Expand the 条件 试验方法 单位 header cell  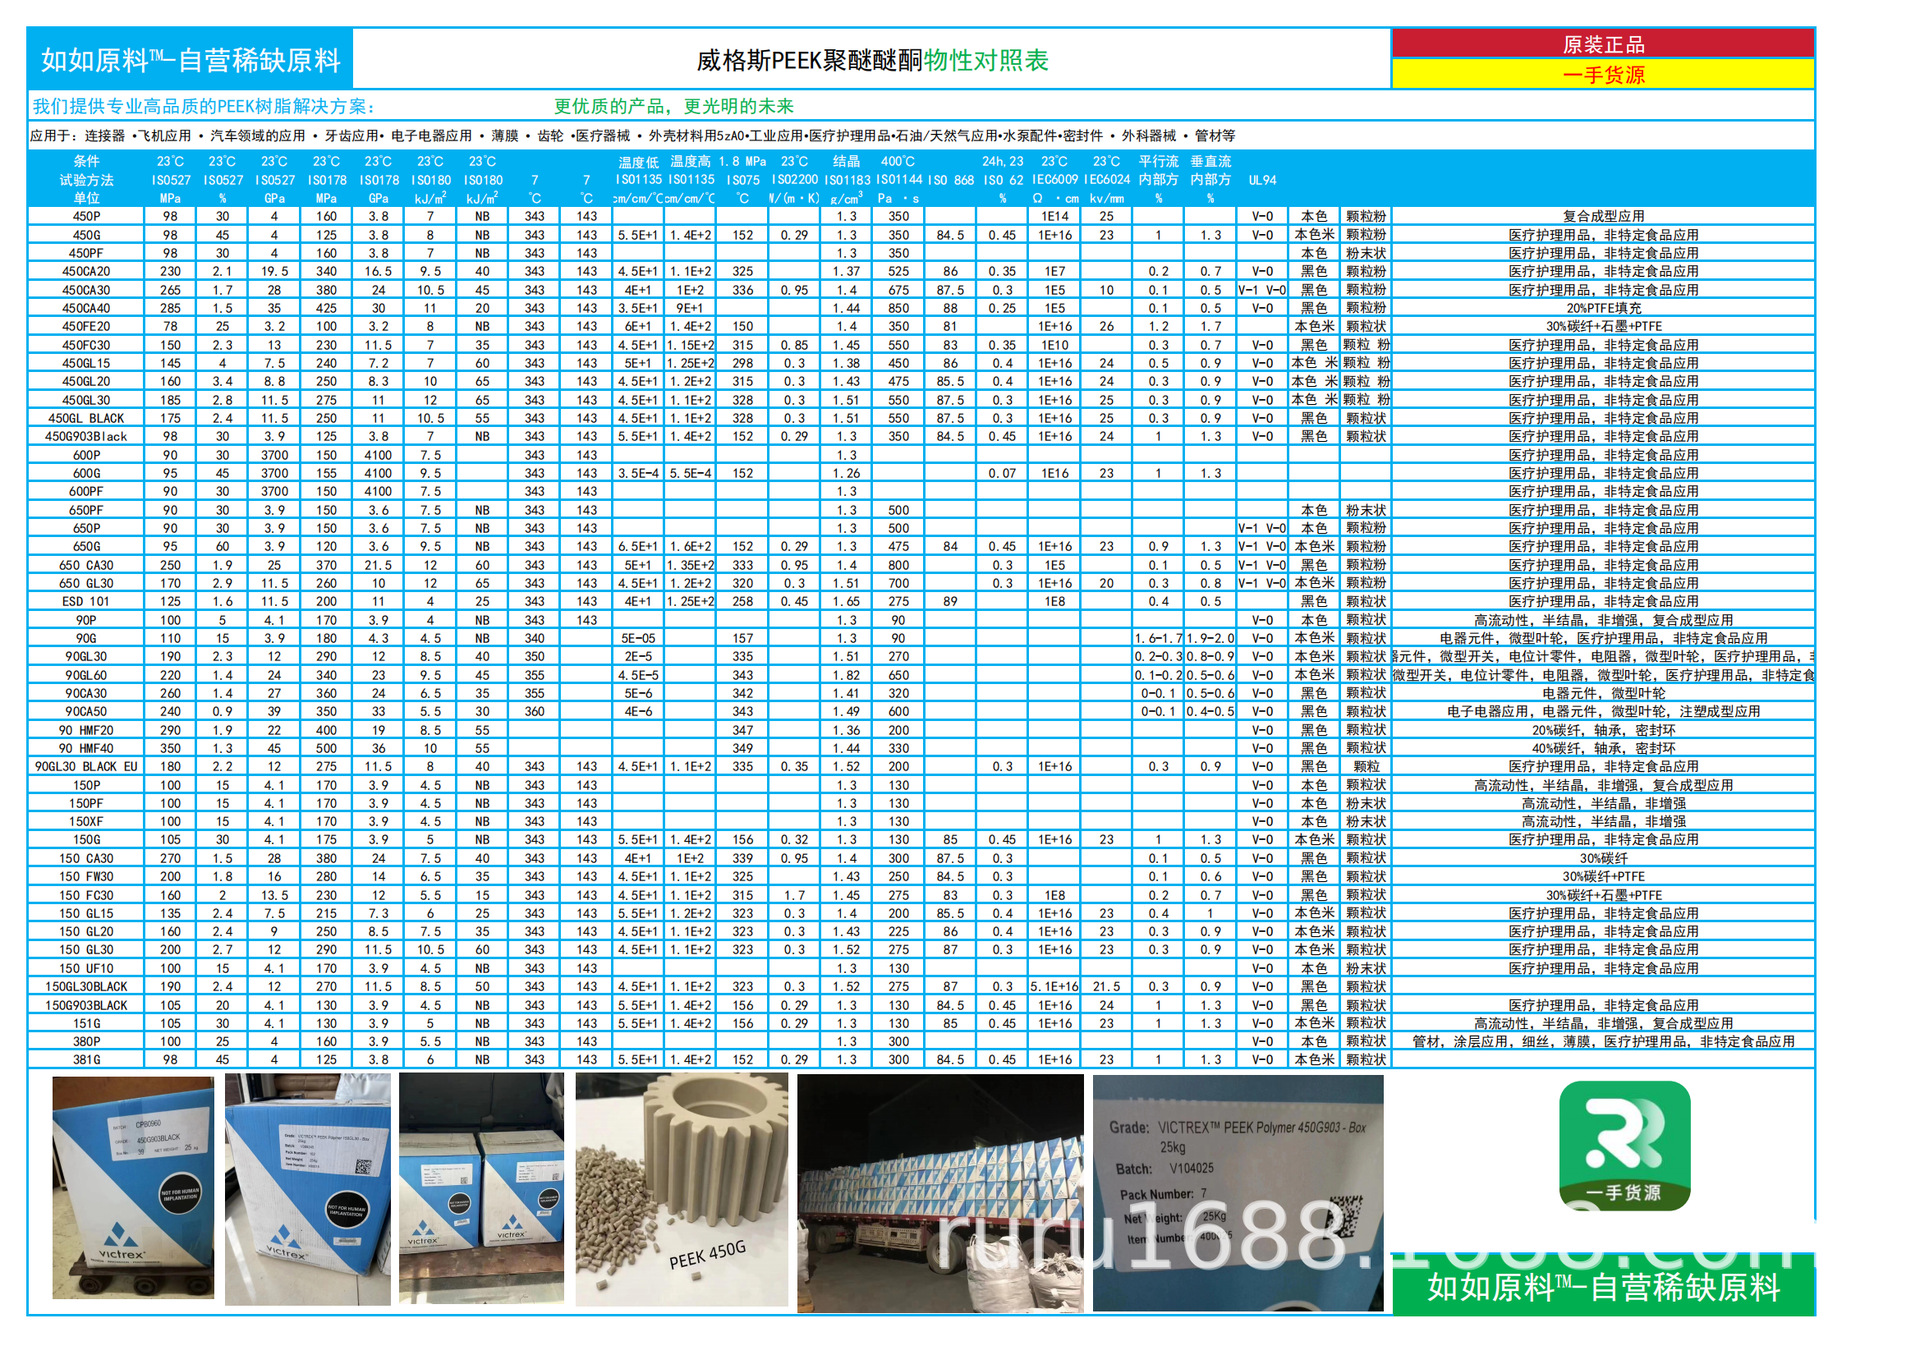click(x=85, y=178)
